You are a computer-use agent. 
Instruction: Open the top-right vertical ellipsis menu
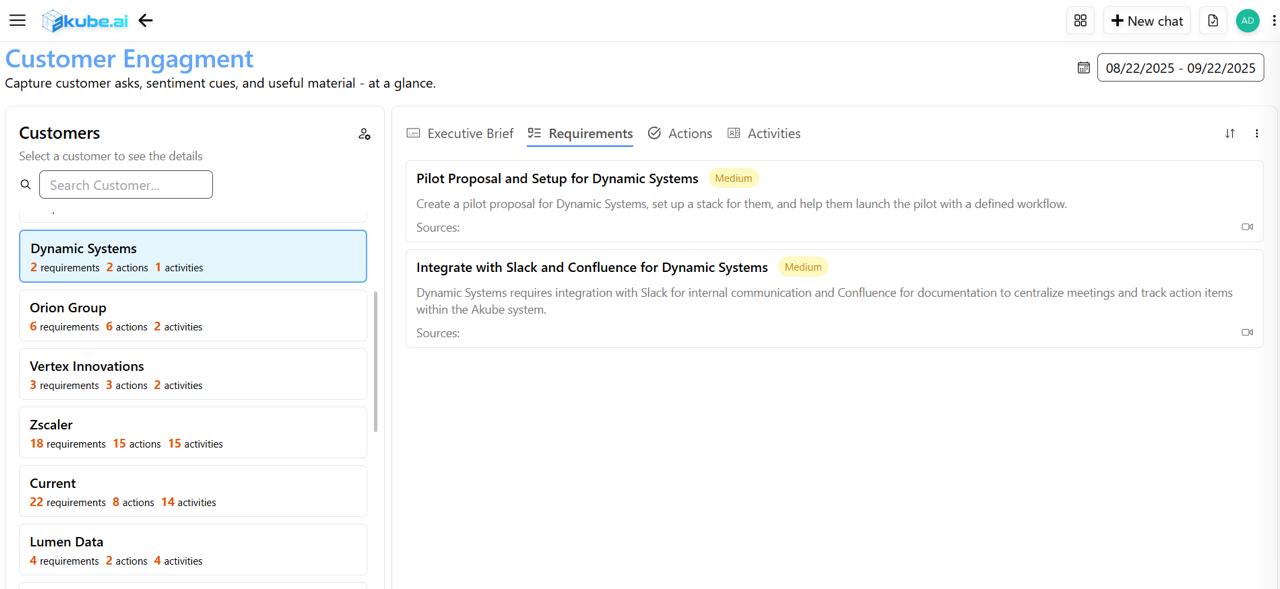[1273, 20]
